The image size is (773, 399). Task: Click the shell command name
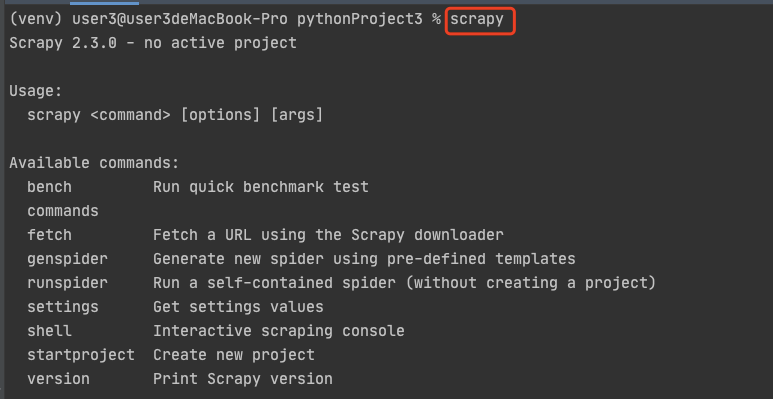coord(49,330)
